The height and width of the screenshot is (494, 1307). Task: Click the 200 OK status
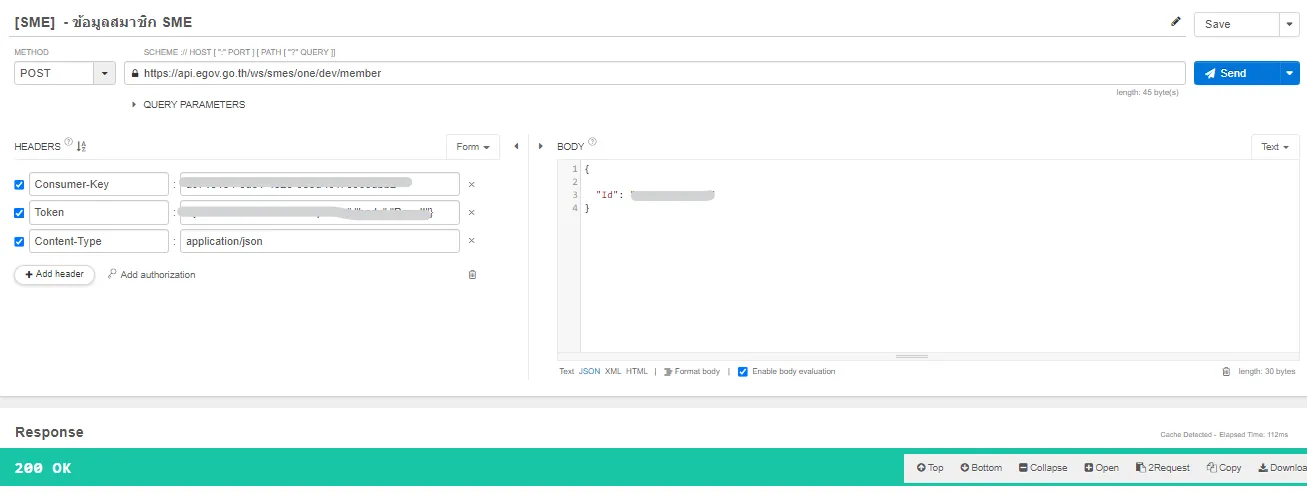click(43, 468)
